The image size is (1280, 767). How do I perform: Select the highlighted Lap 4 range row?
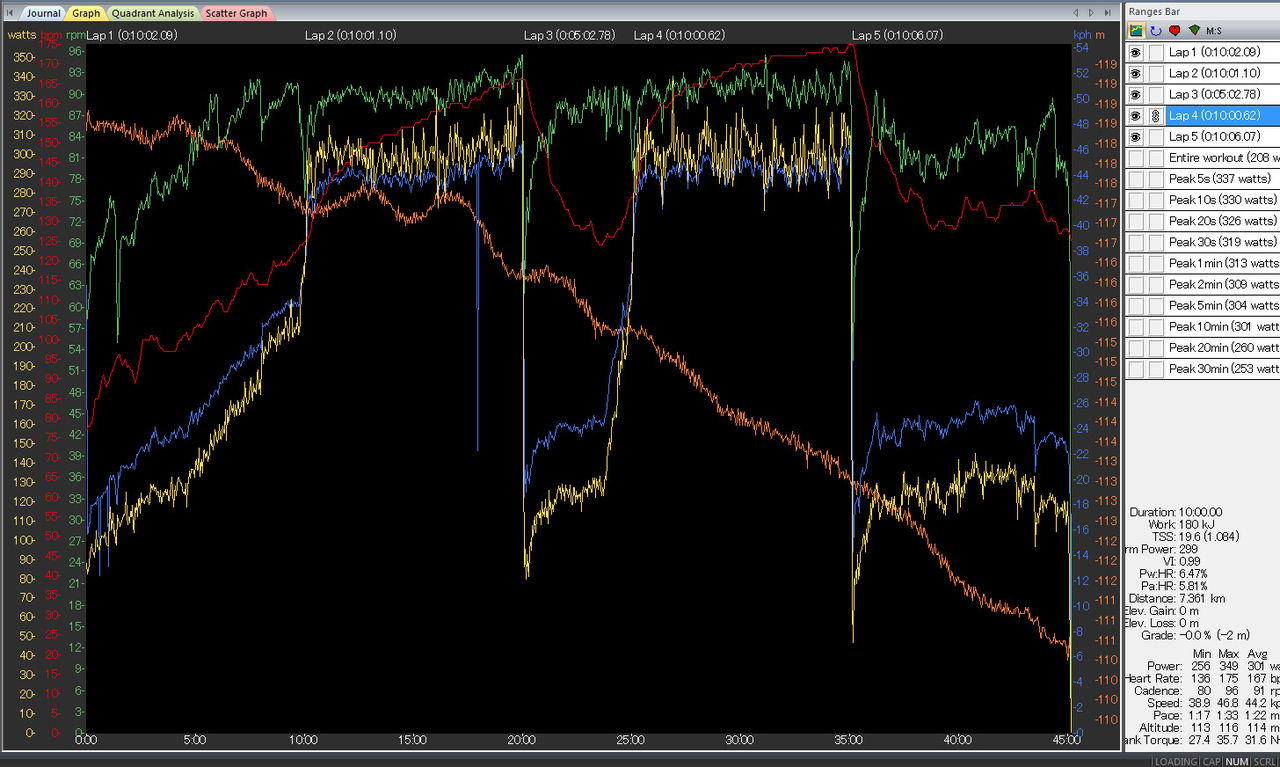1222,115
